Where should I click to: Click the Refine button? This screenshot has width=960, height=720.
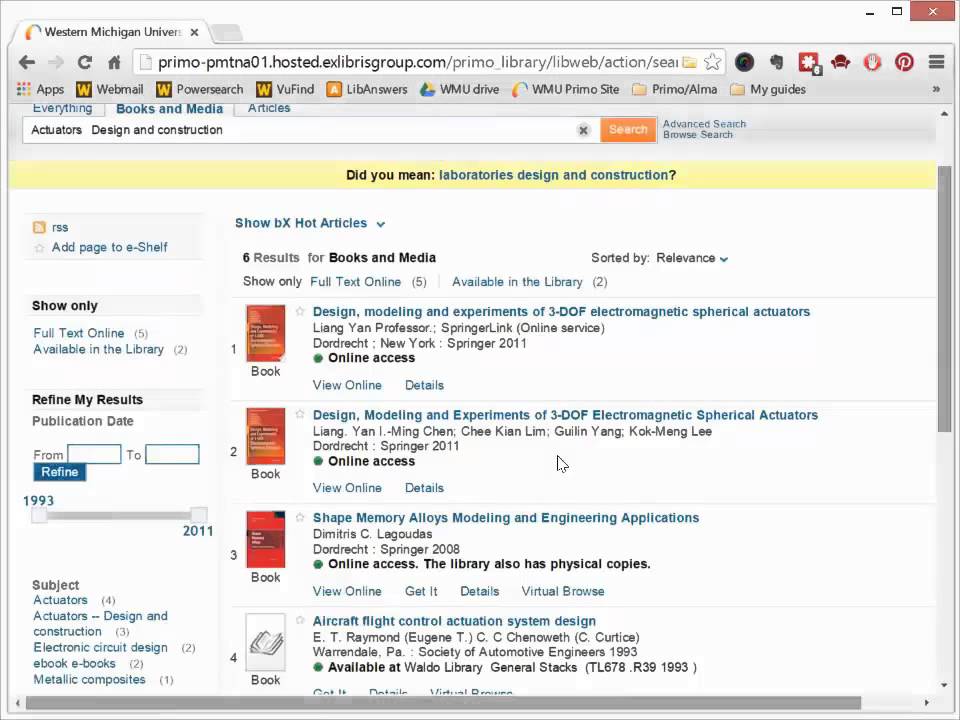59,472
